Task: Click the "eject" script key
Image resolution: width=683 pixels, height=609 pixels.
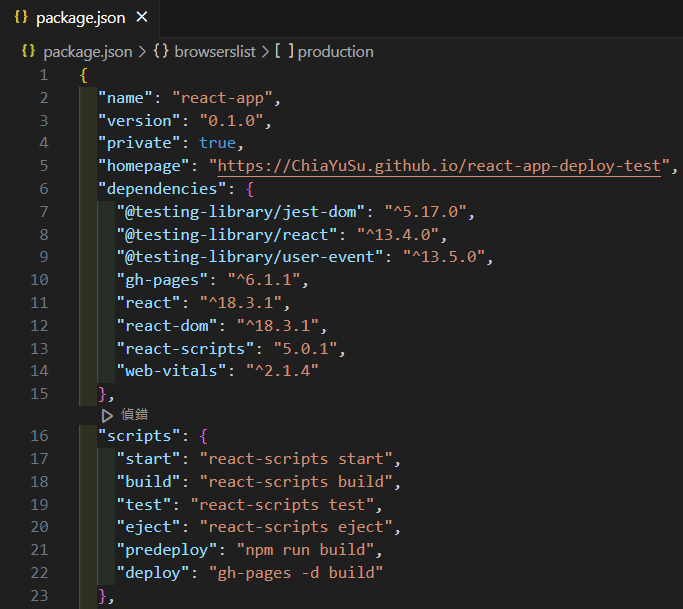Action: (148, 527)
